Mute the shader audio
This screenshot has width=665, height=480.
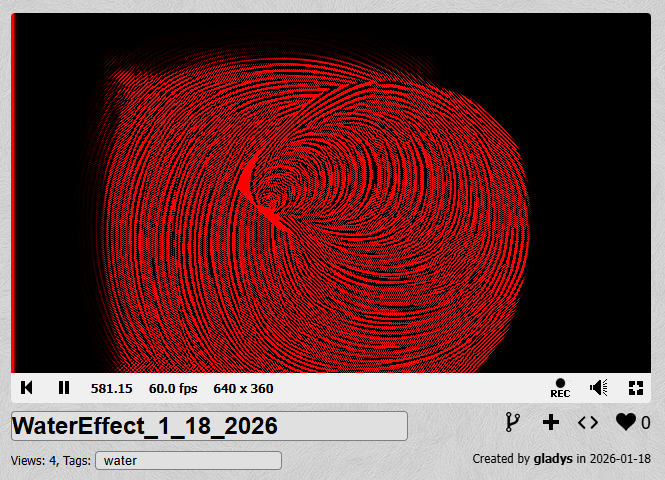click(x=598, y=388)
